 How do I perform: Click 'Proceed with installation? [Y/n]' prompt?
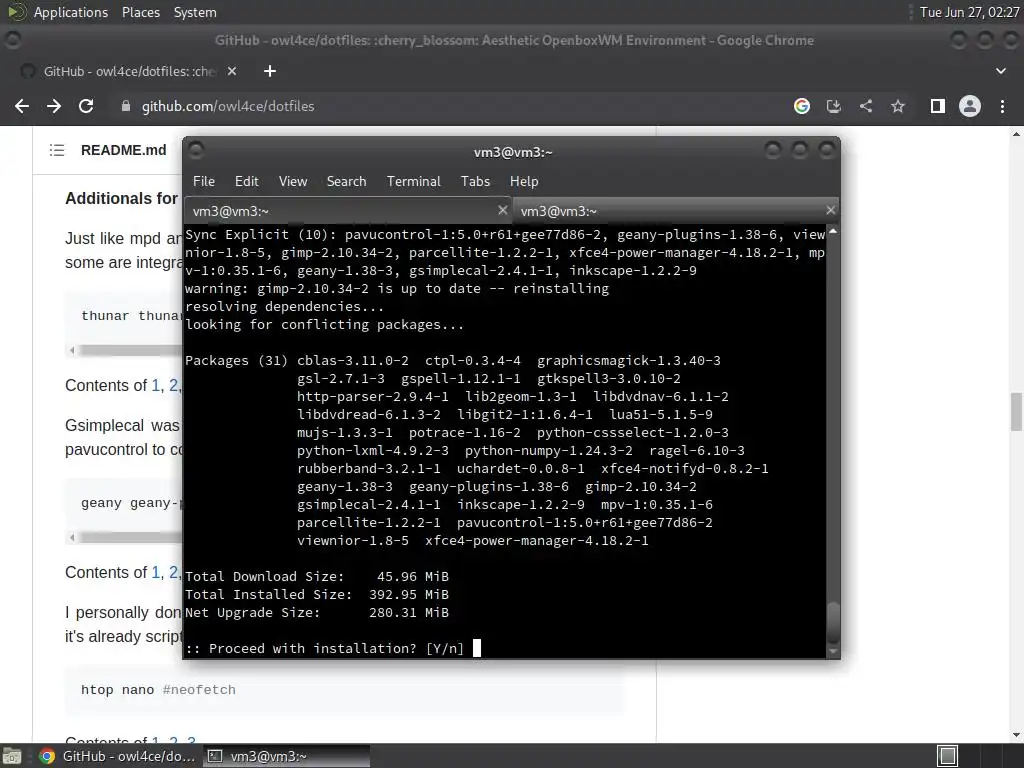click(325, 648)
